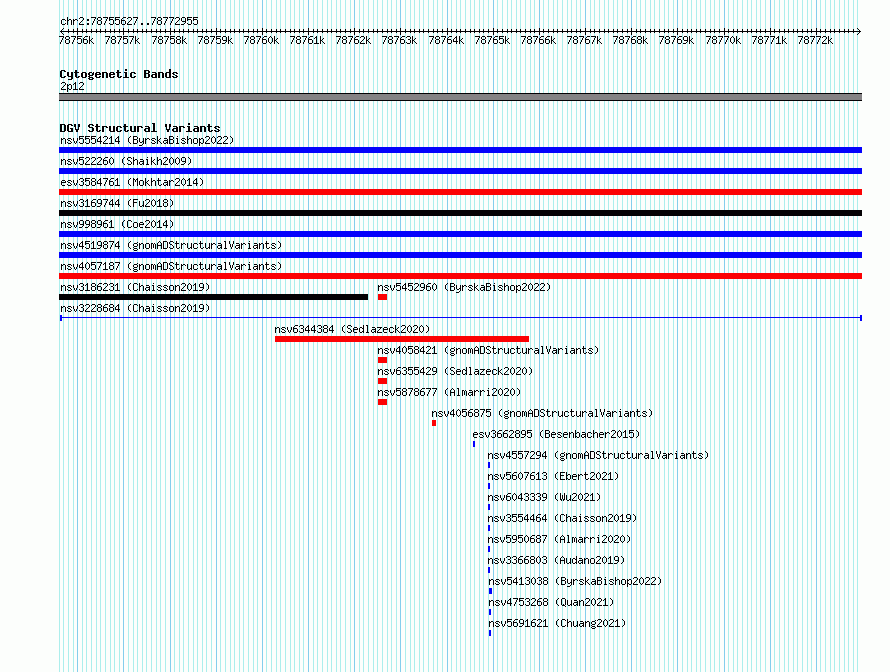Image resolution: width=890 pixels, height=672 pixels.
Task: Click the blue bar under nsv998961
Action: coord(460,234)
